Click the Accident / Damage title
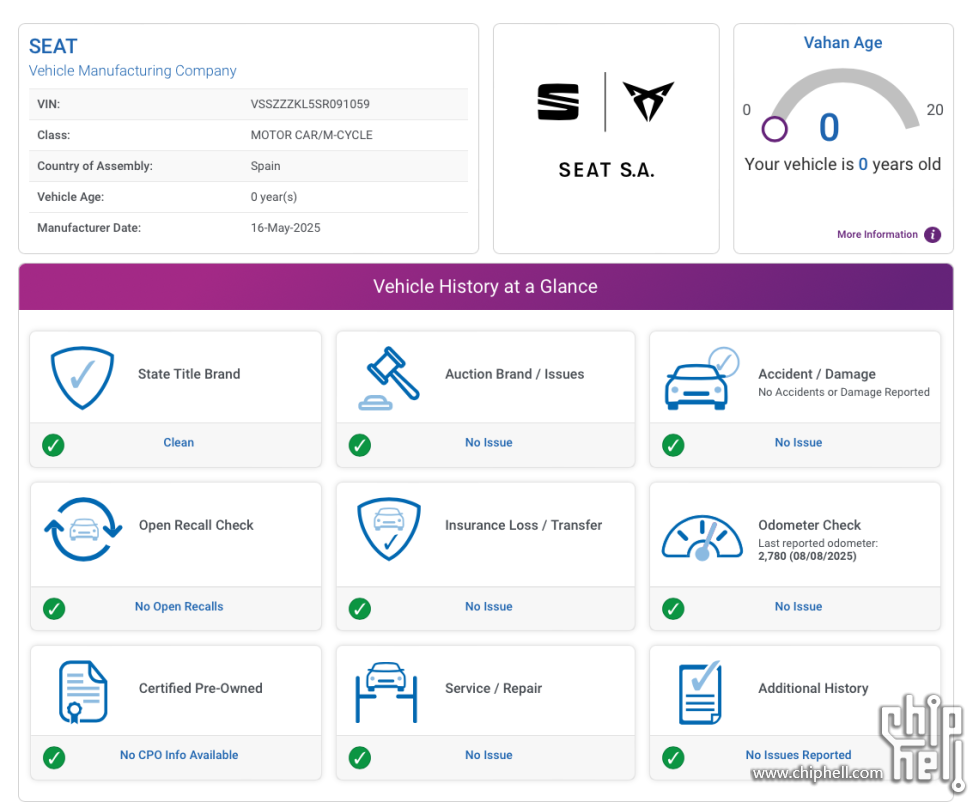Viewport: 979px width, 808px height. pos(817,374)
